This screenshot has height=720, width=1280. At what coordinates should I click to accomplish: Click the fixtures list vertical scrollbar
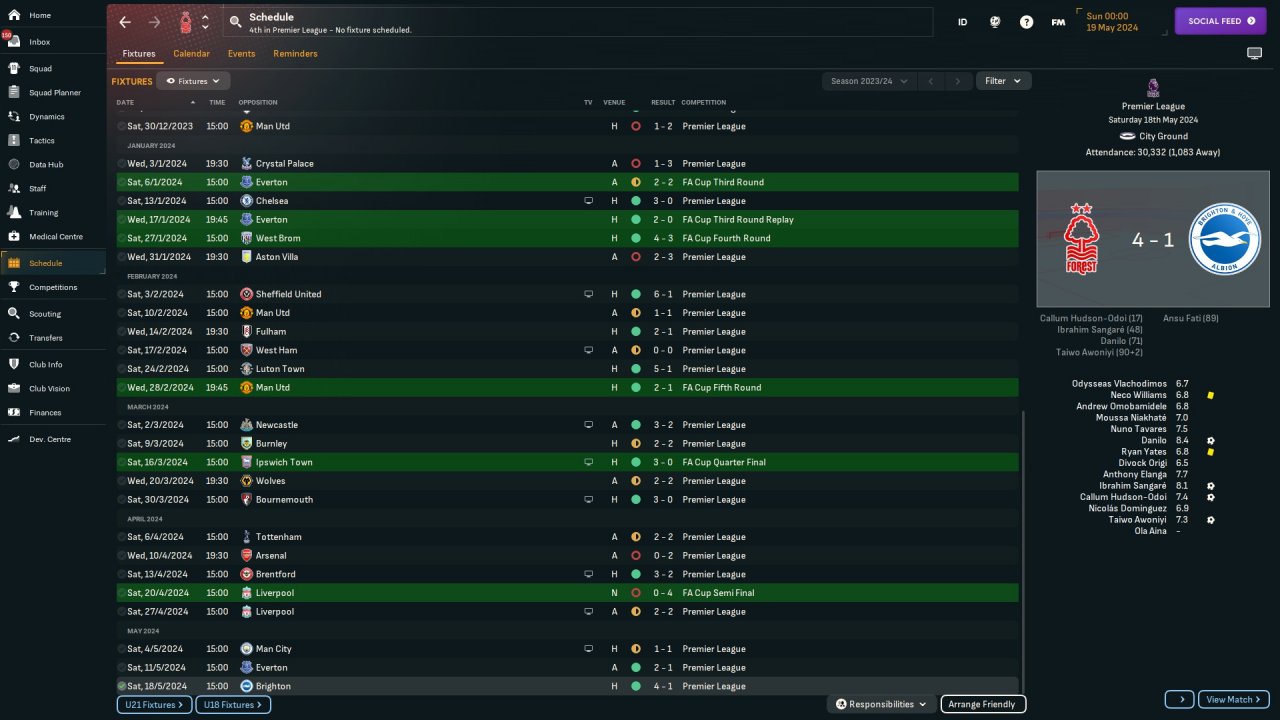pyautogui.click(x=1022, y=550)
